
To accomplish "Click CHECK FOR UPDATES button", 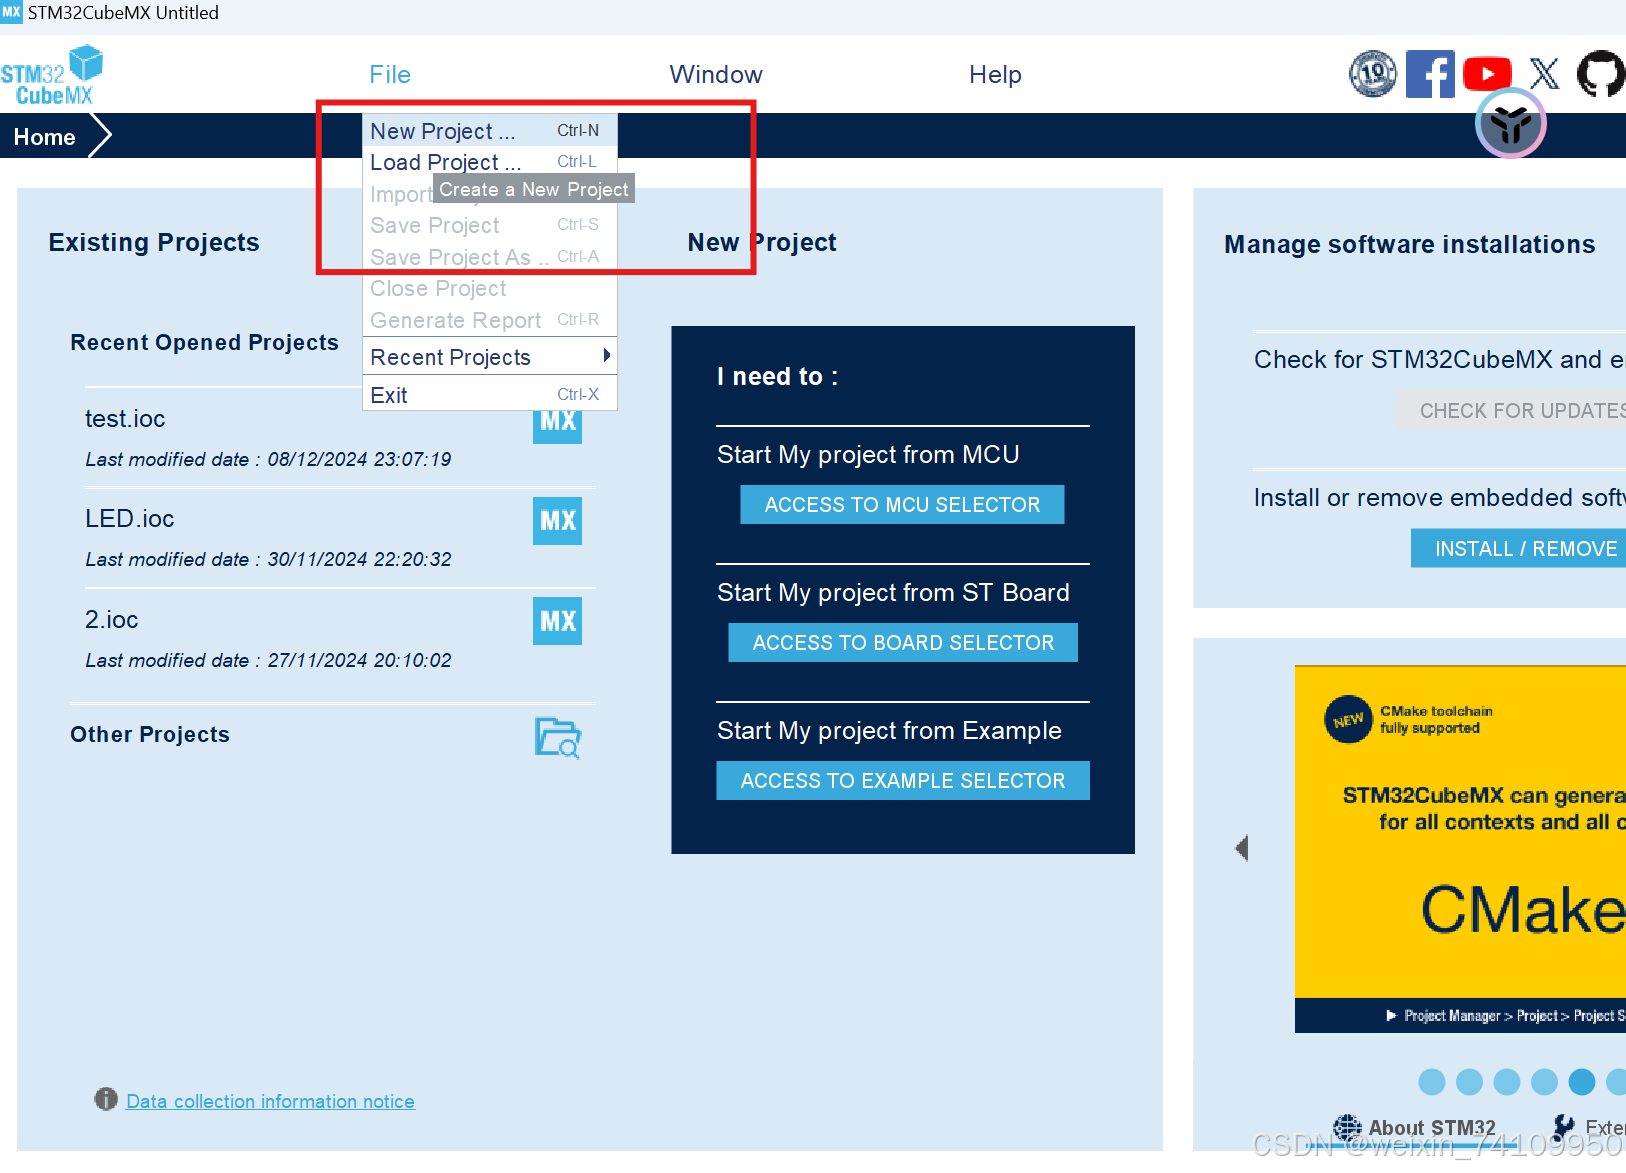I will pyautogui.click(x=1512, y=411).
